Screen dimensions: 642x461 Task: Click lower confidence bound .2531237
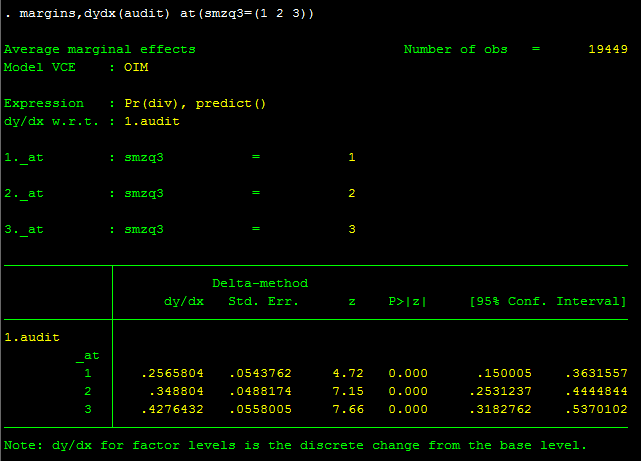tap(500, 391)
